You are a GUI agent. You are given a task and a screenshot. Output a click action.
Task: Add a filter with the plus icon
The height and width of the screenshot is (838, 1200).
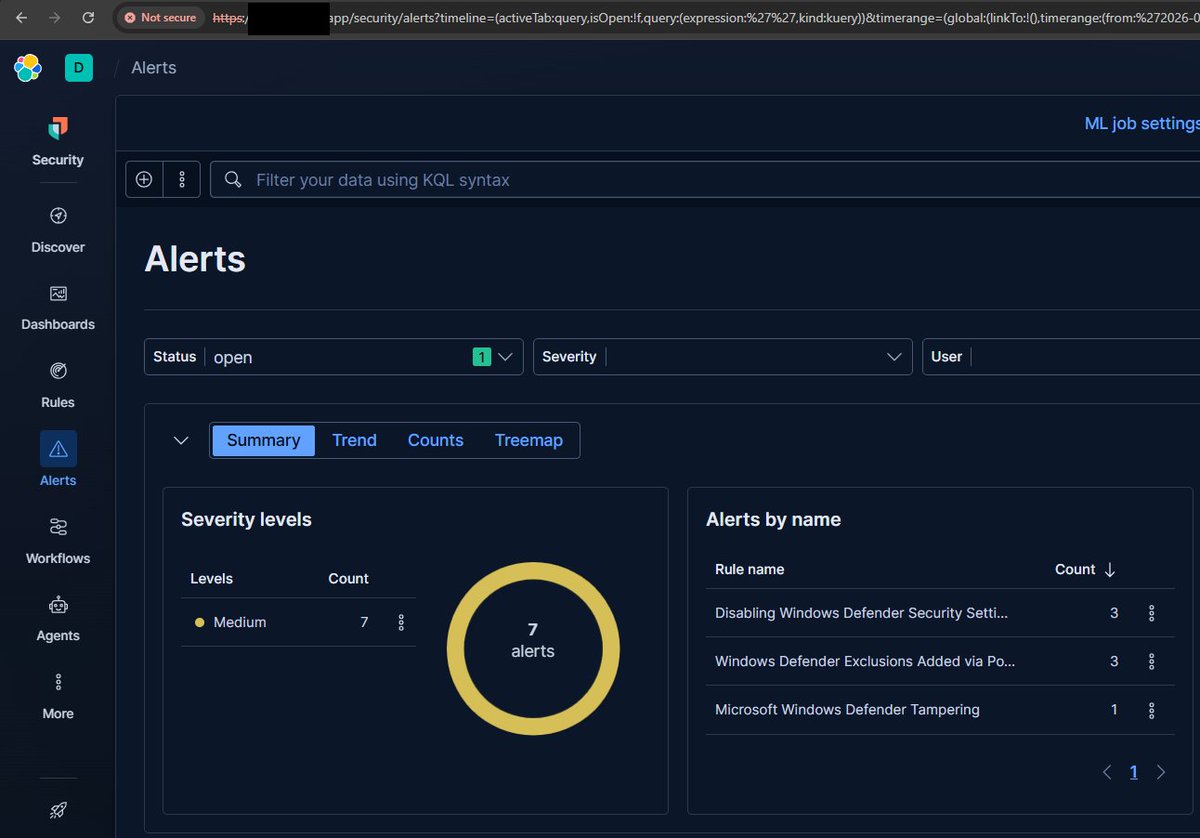coord(144,179)
